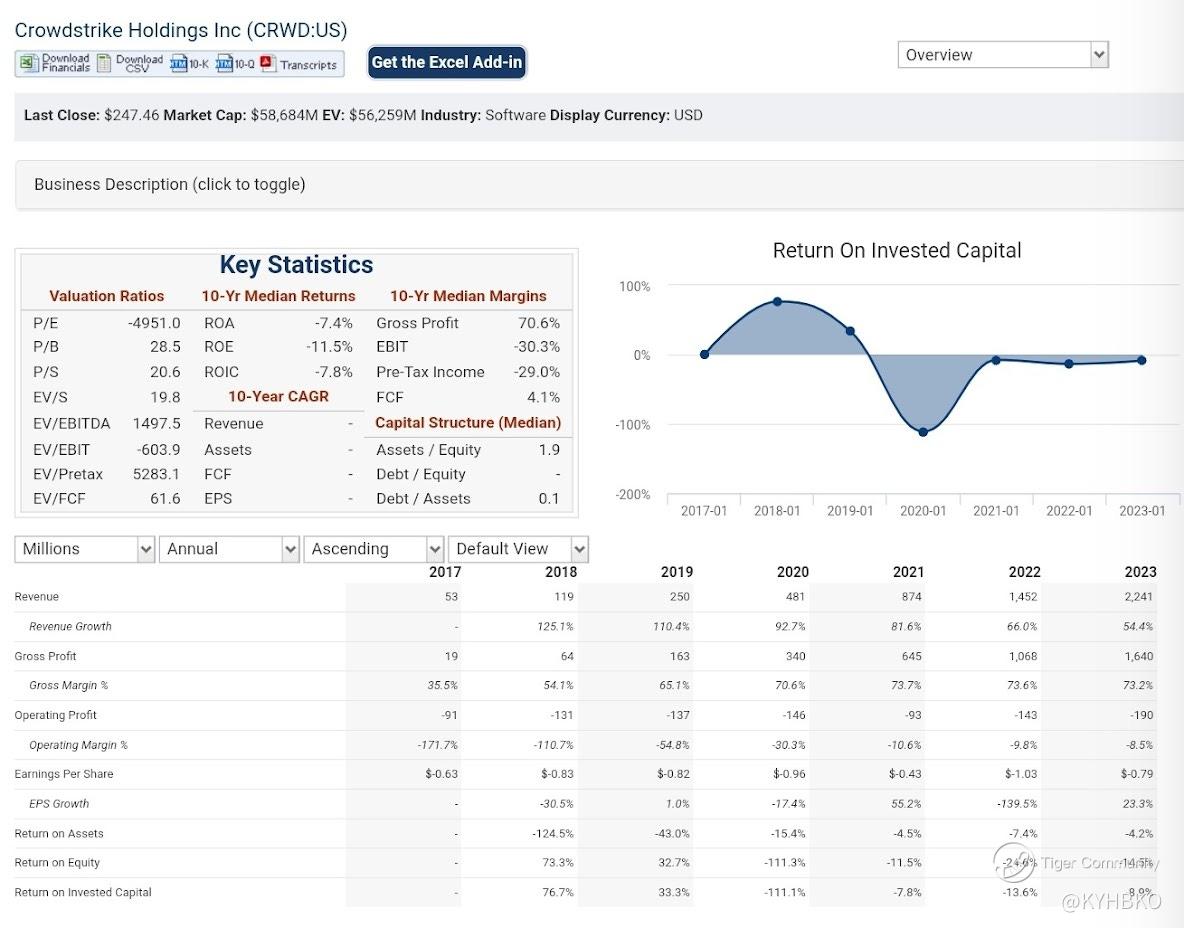
Task: Click the Revenue row label
Action: tap(37, 597)
